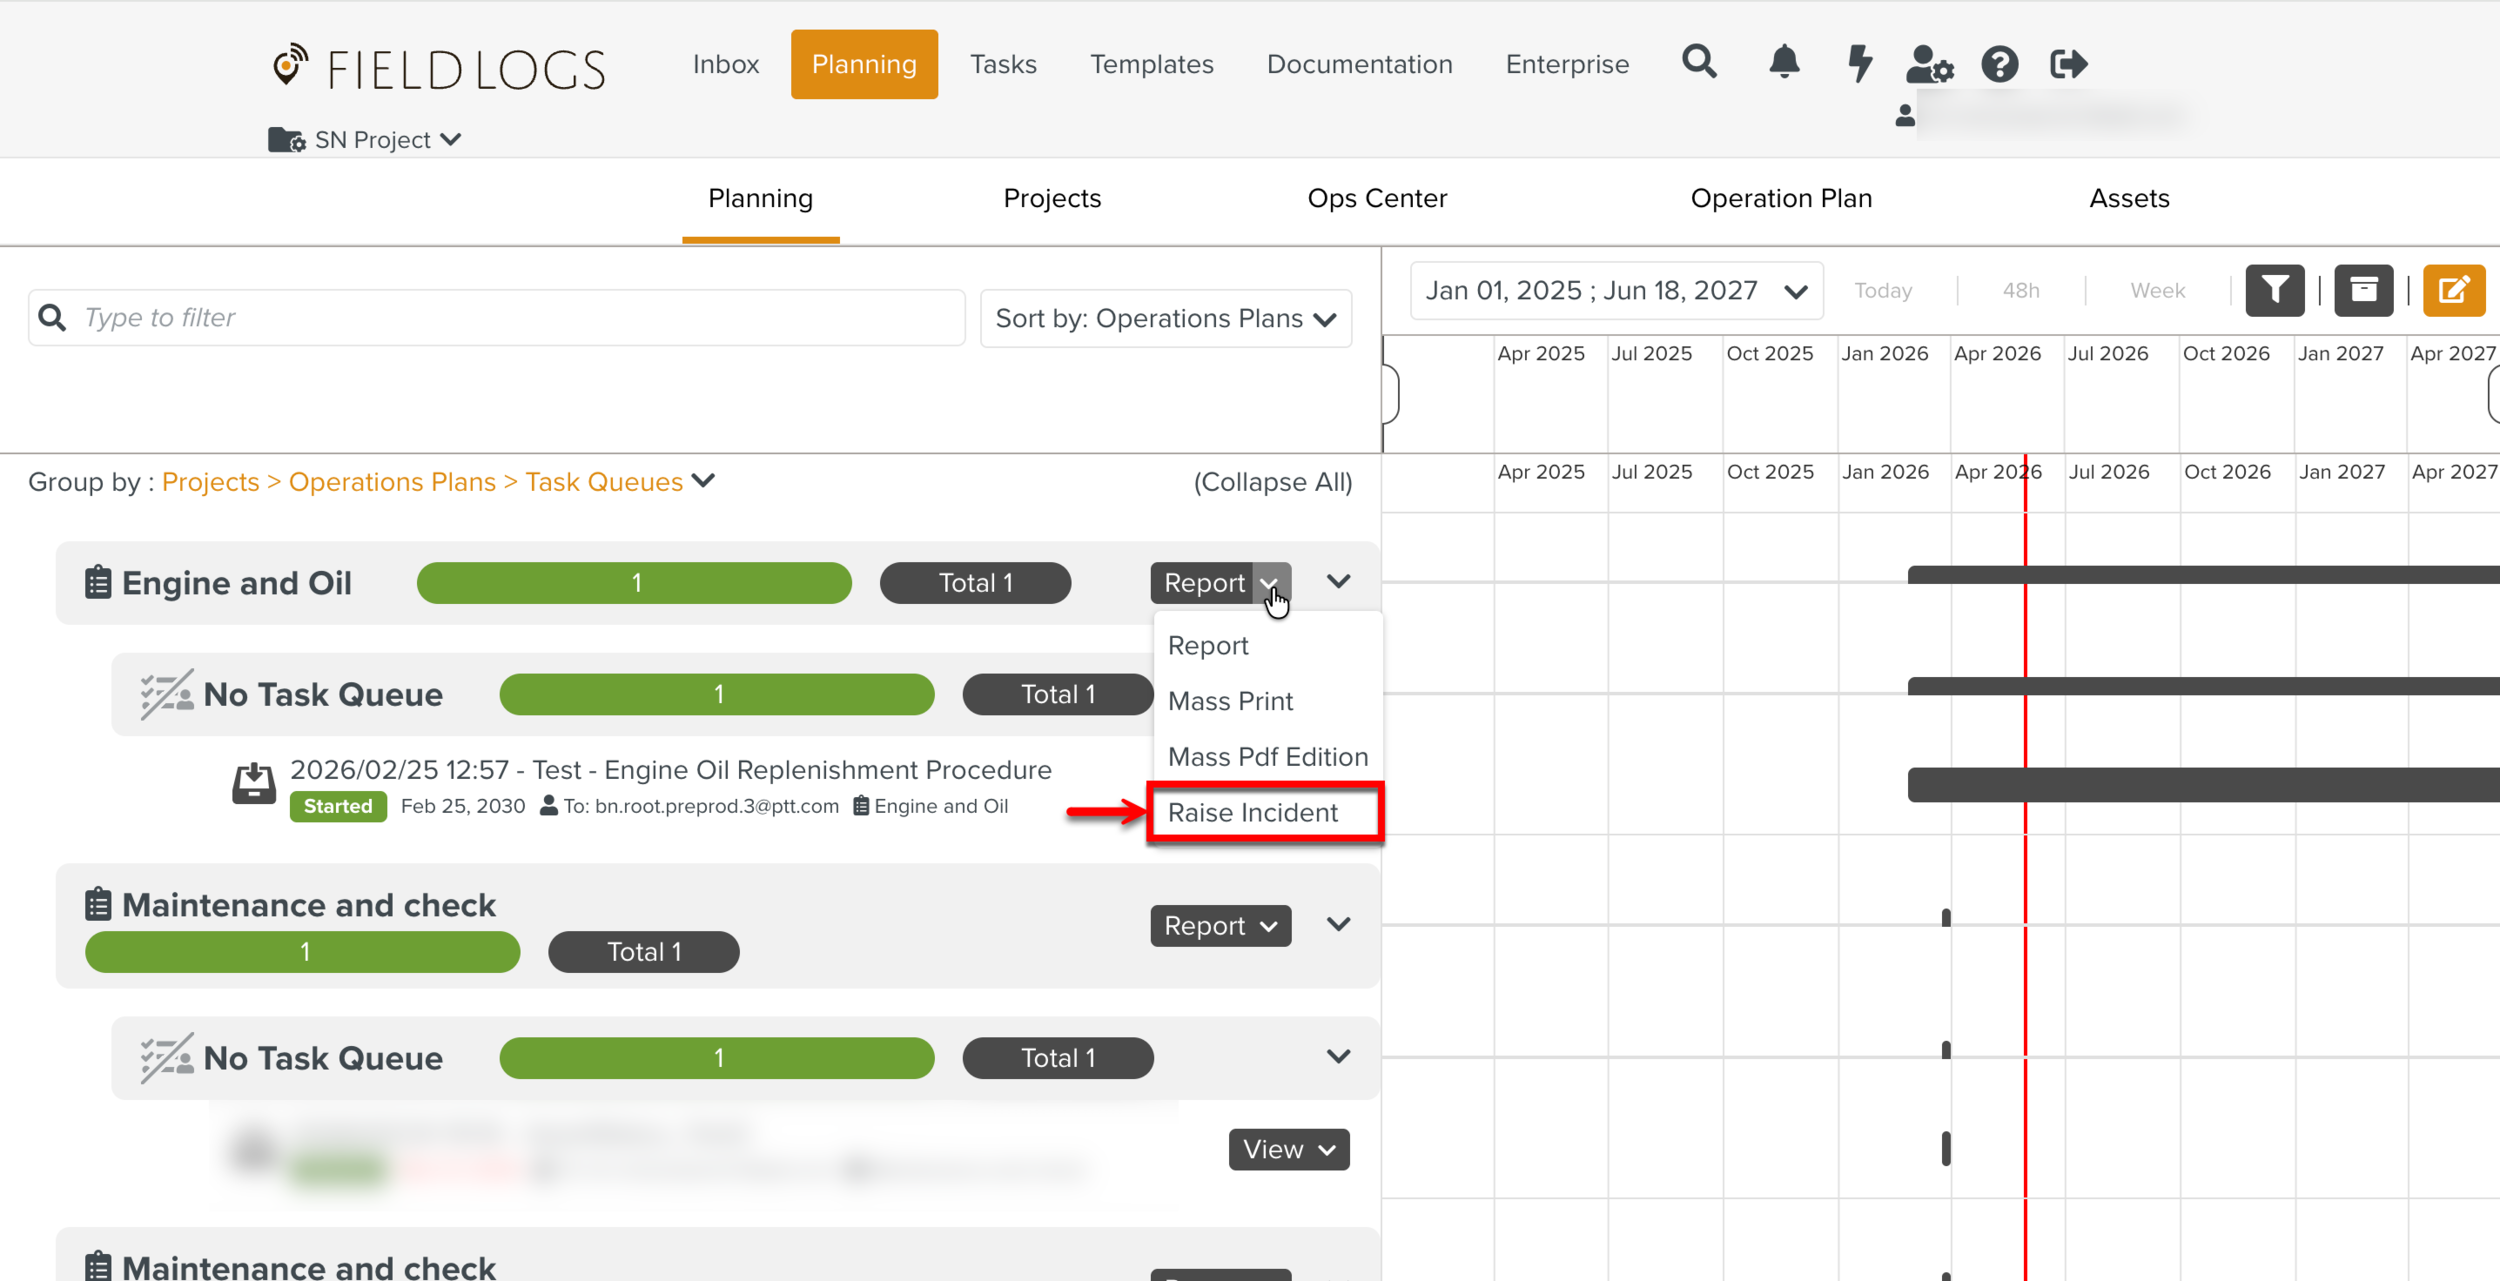The image size is (2500, 1281).
Task: Open user settings icon with gear
Action: [1930, 64]
